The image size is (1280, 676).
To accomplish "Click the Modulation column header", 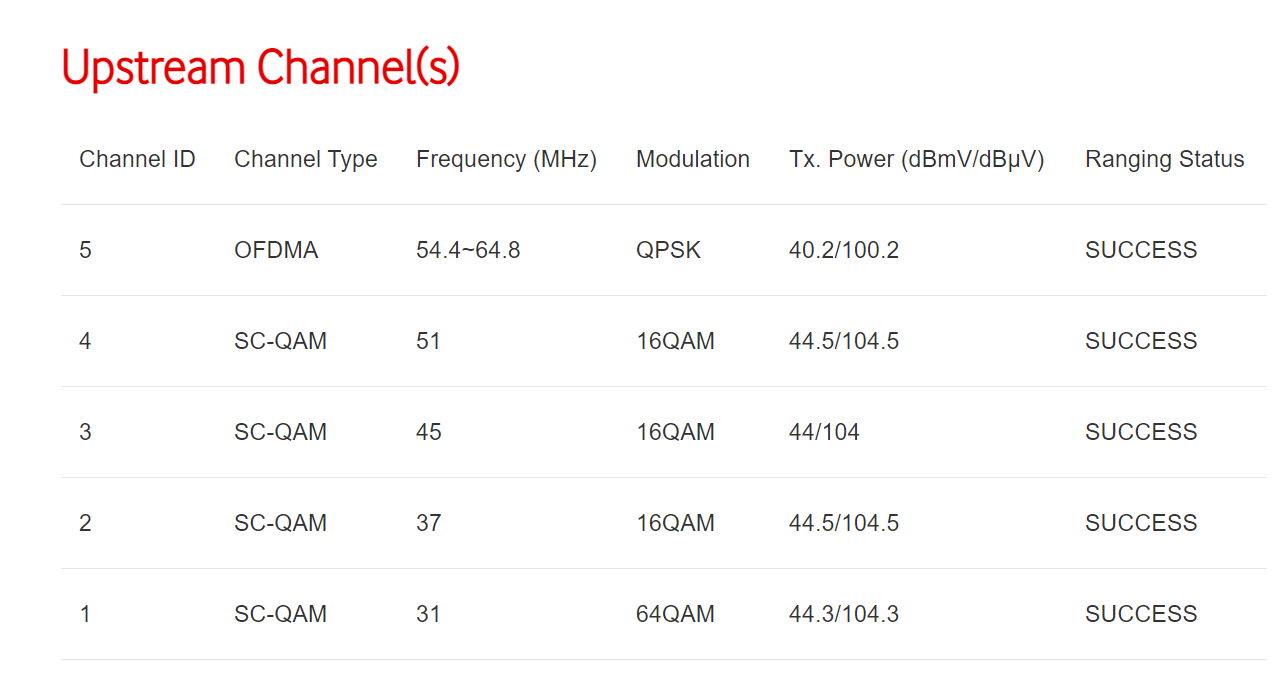I will click(x=692, y=160).
